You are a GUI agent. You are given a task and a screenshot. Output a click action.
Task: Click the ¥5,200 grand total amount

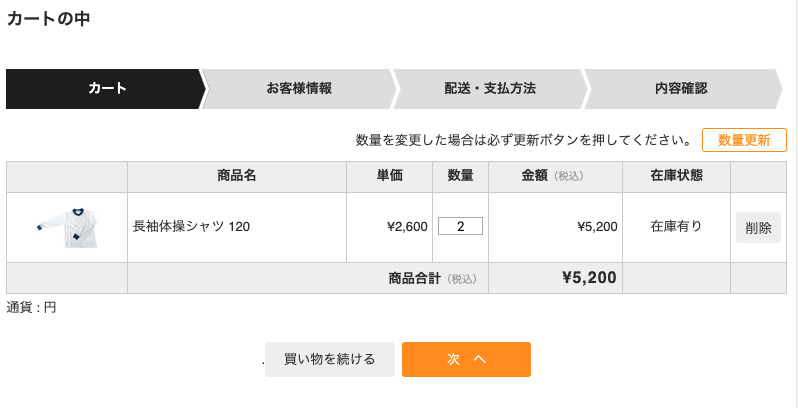[589, 277]
